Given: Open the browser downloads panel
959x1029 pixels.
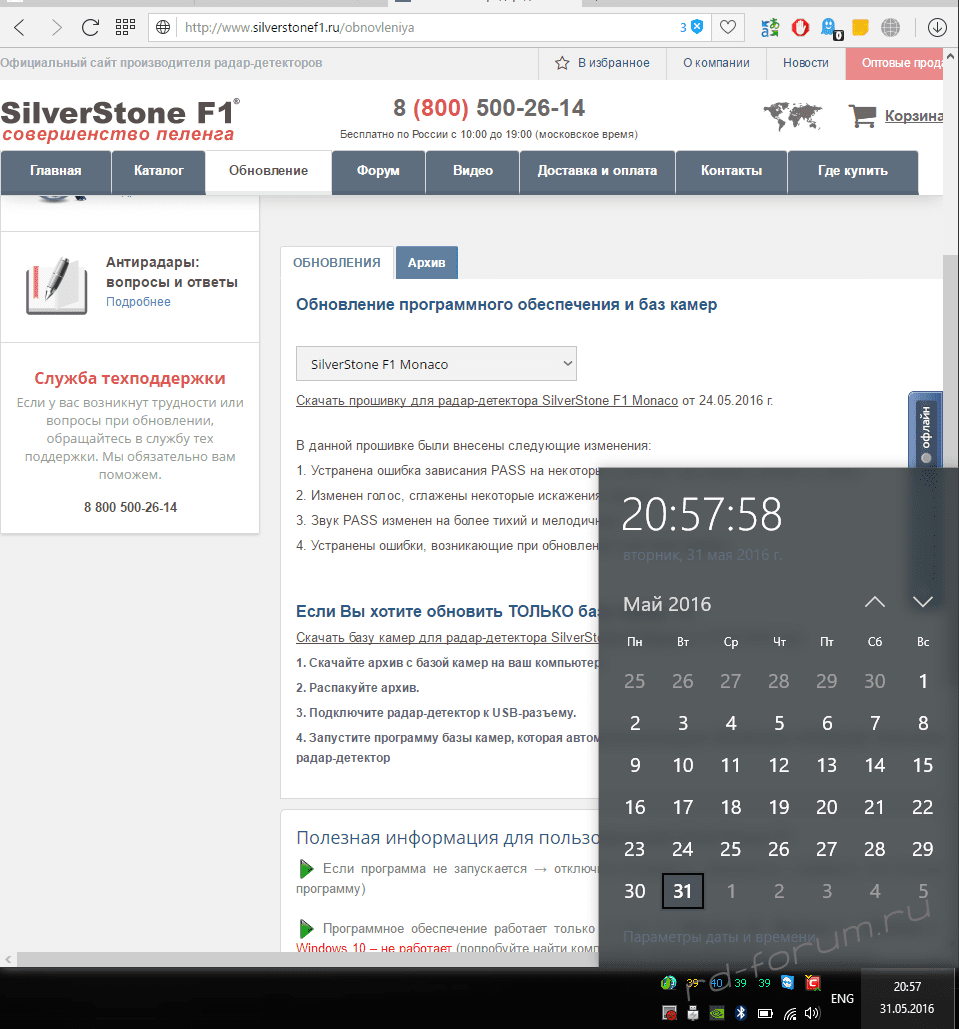Looking at the screenshot, I should coord(937,28).
